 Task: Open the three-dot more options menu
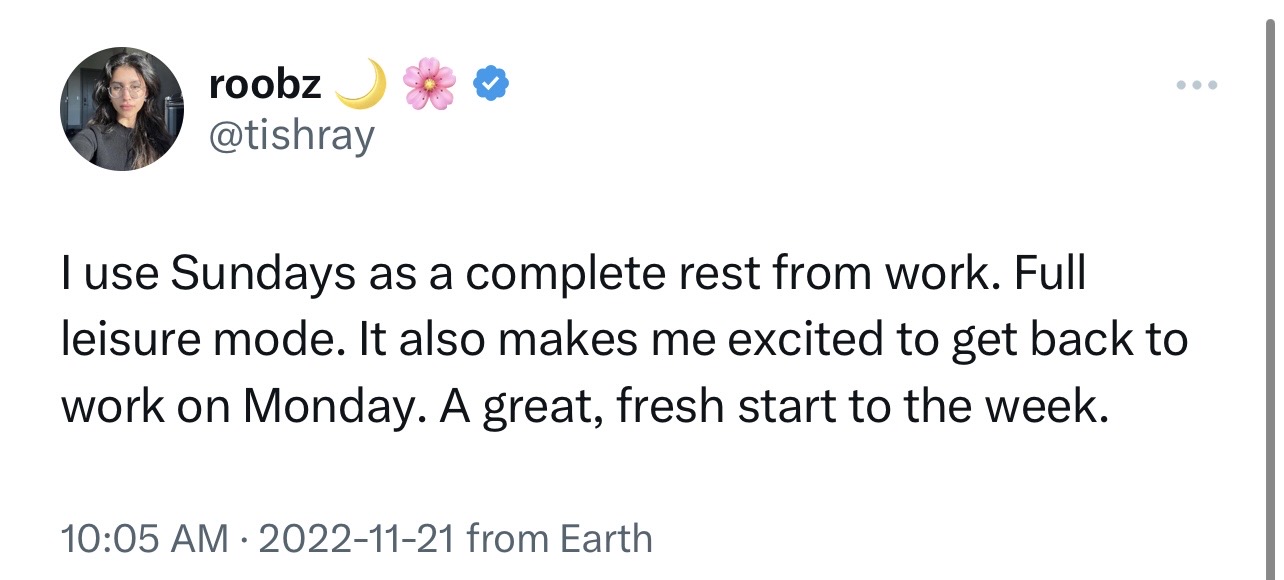point(1196,86)
